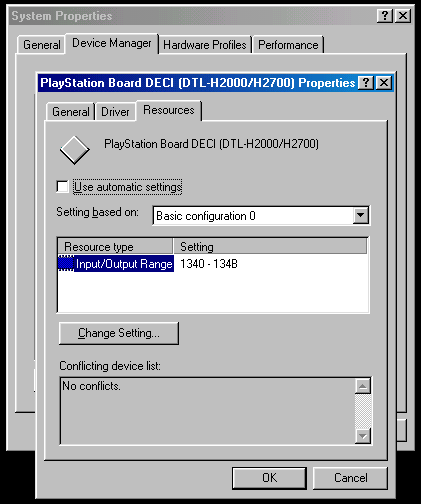Click the help question mark in Properties dialog
The image size is (421, 504).
(x=366, y=83)
